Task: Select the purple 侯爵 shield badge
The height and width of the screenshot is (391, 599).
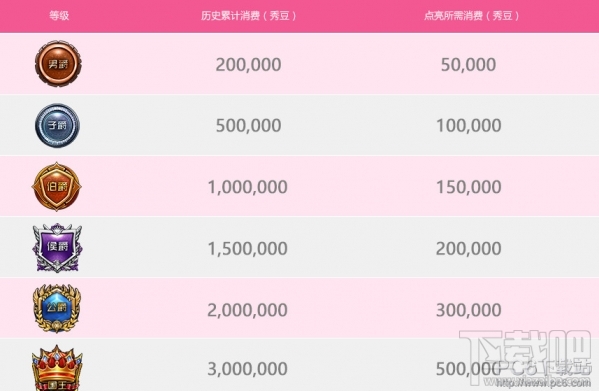Action: tap(57, 247)
